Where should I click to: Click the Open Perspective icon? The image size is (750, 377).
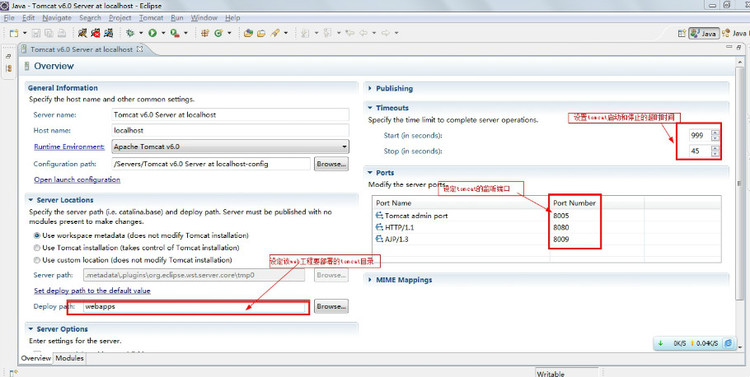coord(682,33)
